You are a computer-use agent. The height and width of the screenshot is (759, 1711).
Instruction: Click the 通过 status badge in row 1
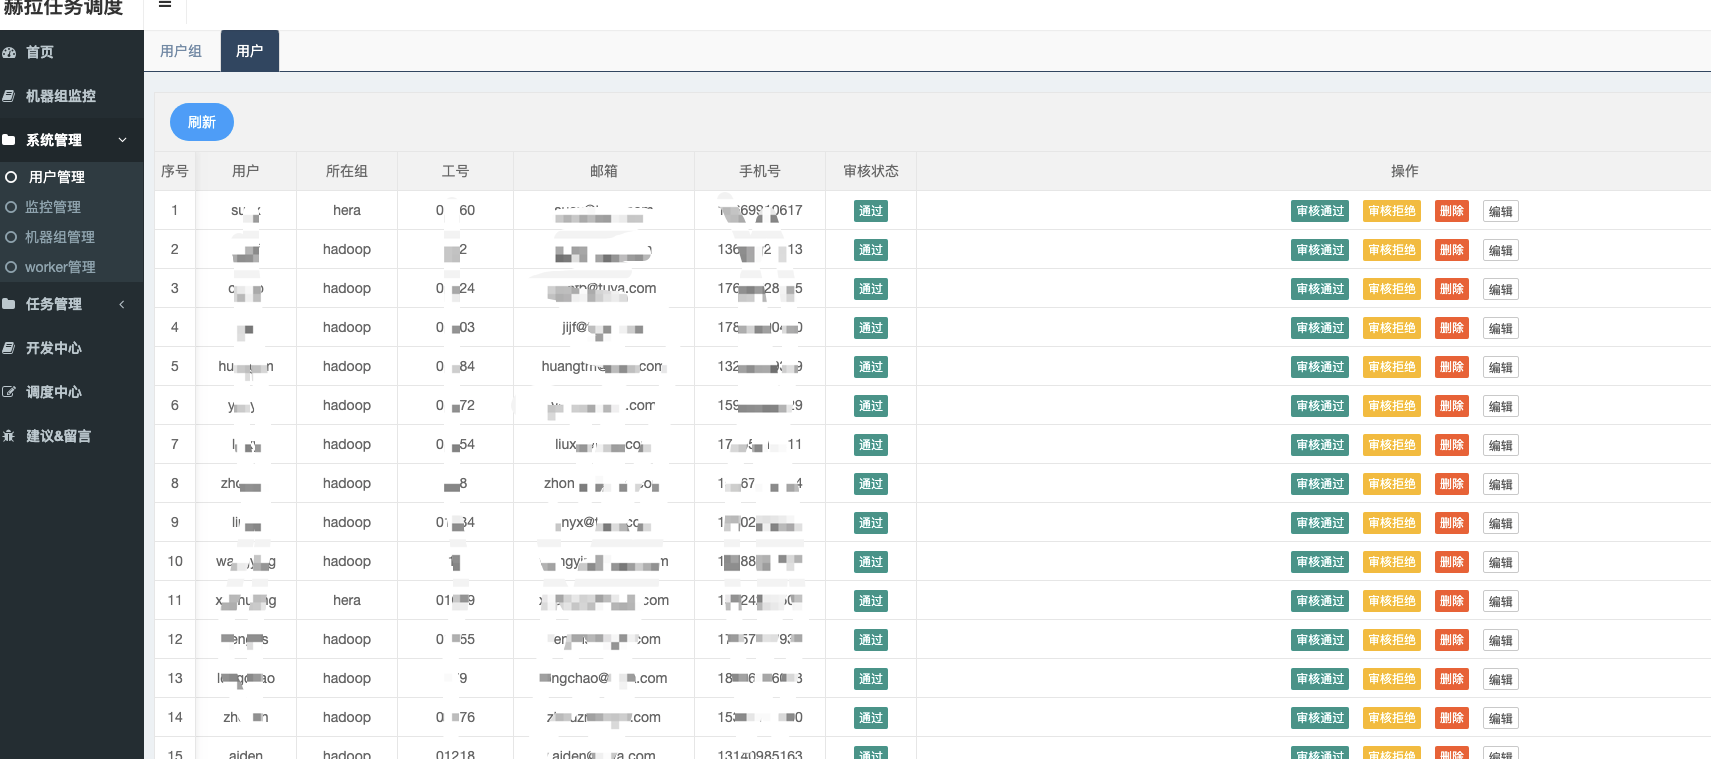coord(871,211)
